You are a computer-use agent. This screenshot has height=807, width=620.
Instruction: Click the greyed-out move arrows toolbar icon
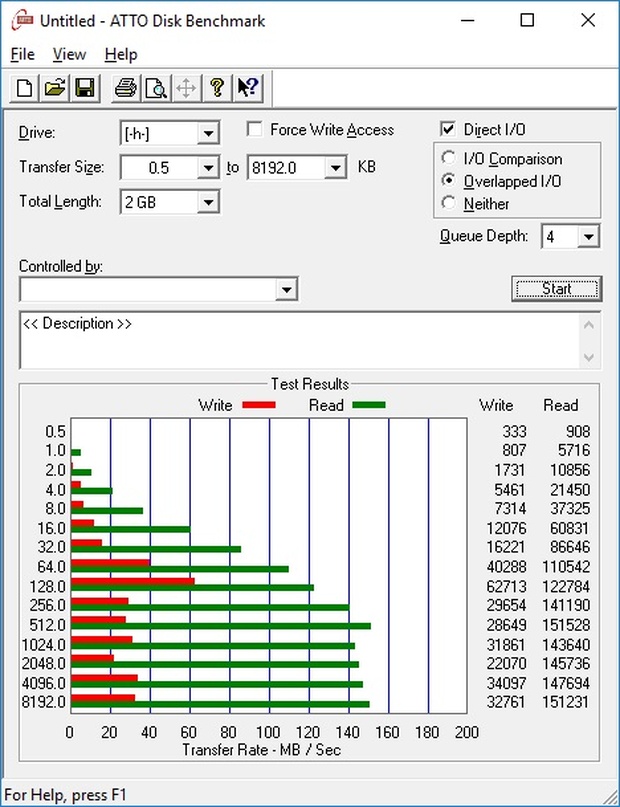[186, 88]
